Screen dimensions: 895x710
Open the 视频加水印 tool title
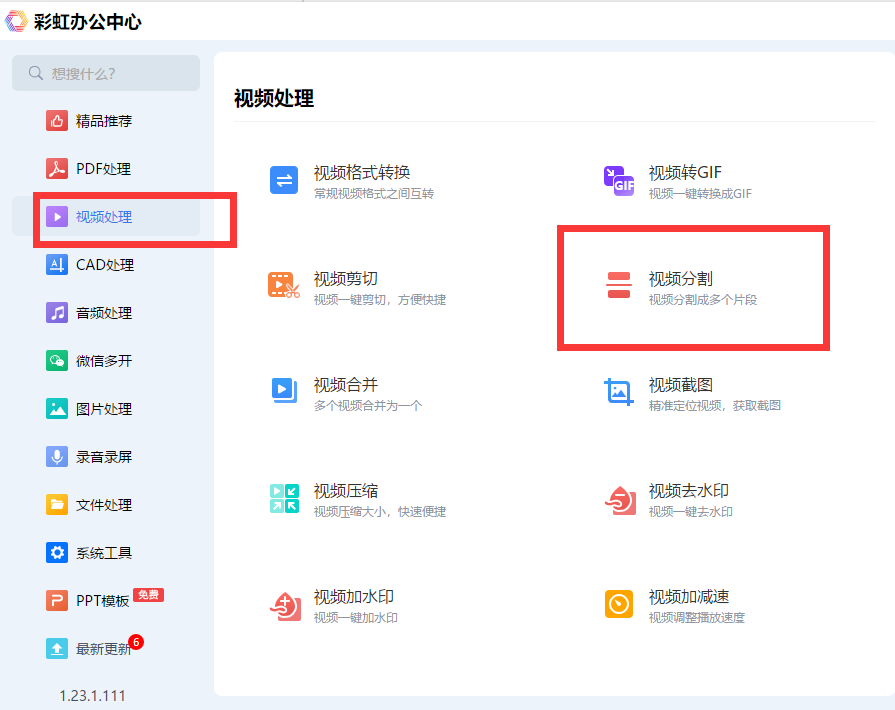click(x=354, y=597)
